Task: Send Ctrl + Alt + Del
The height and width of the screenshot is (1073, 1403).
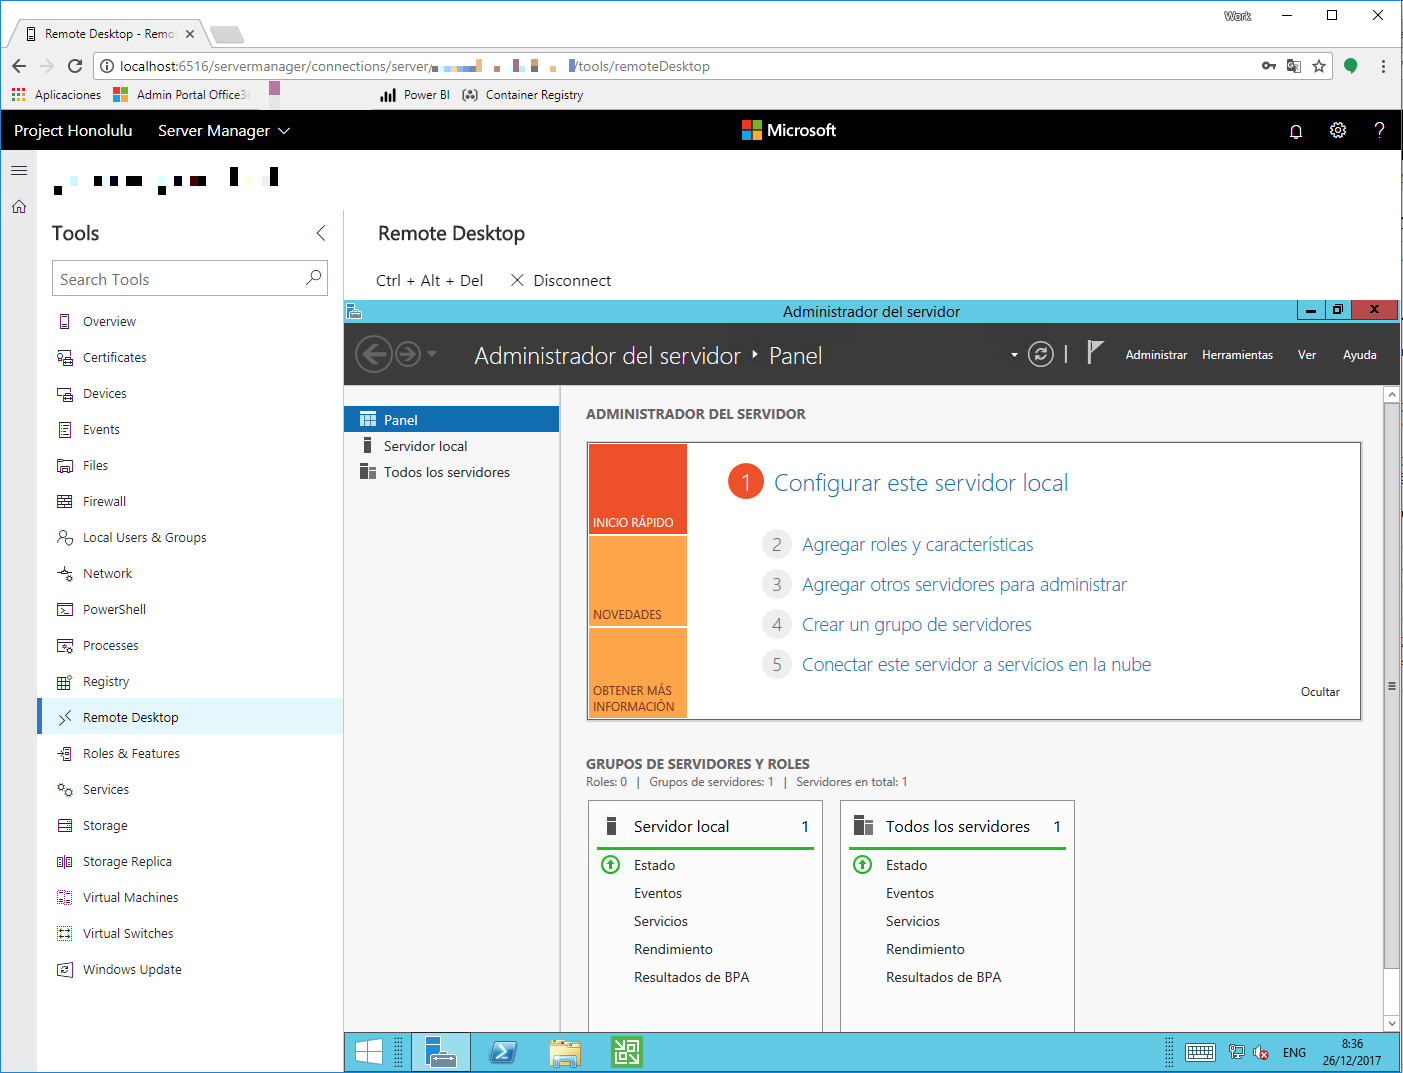Action: pos(429,281)
